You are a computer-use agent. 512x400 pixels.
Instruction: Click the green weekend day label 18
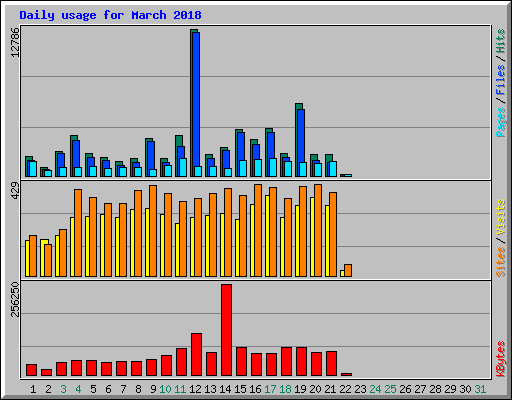tap(285, 389)
